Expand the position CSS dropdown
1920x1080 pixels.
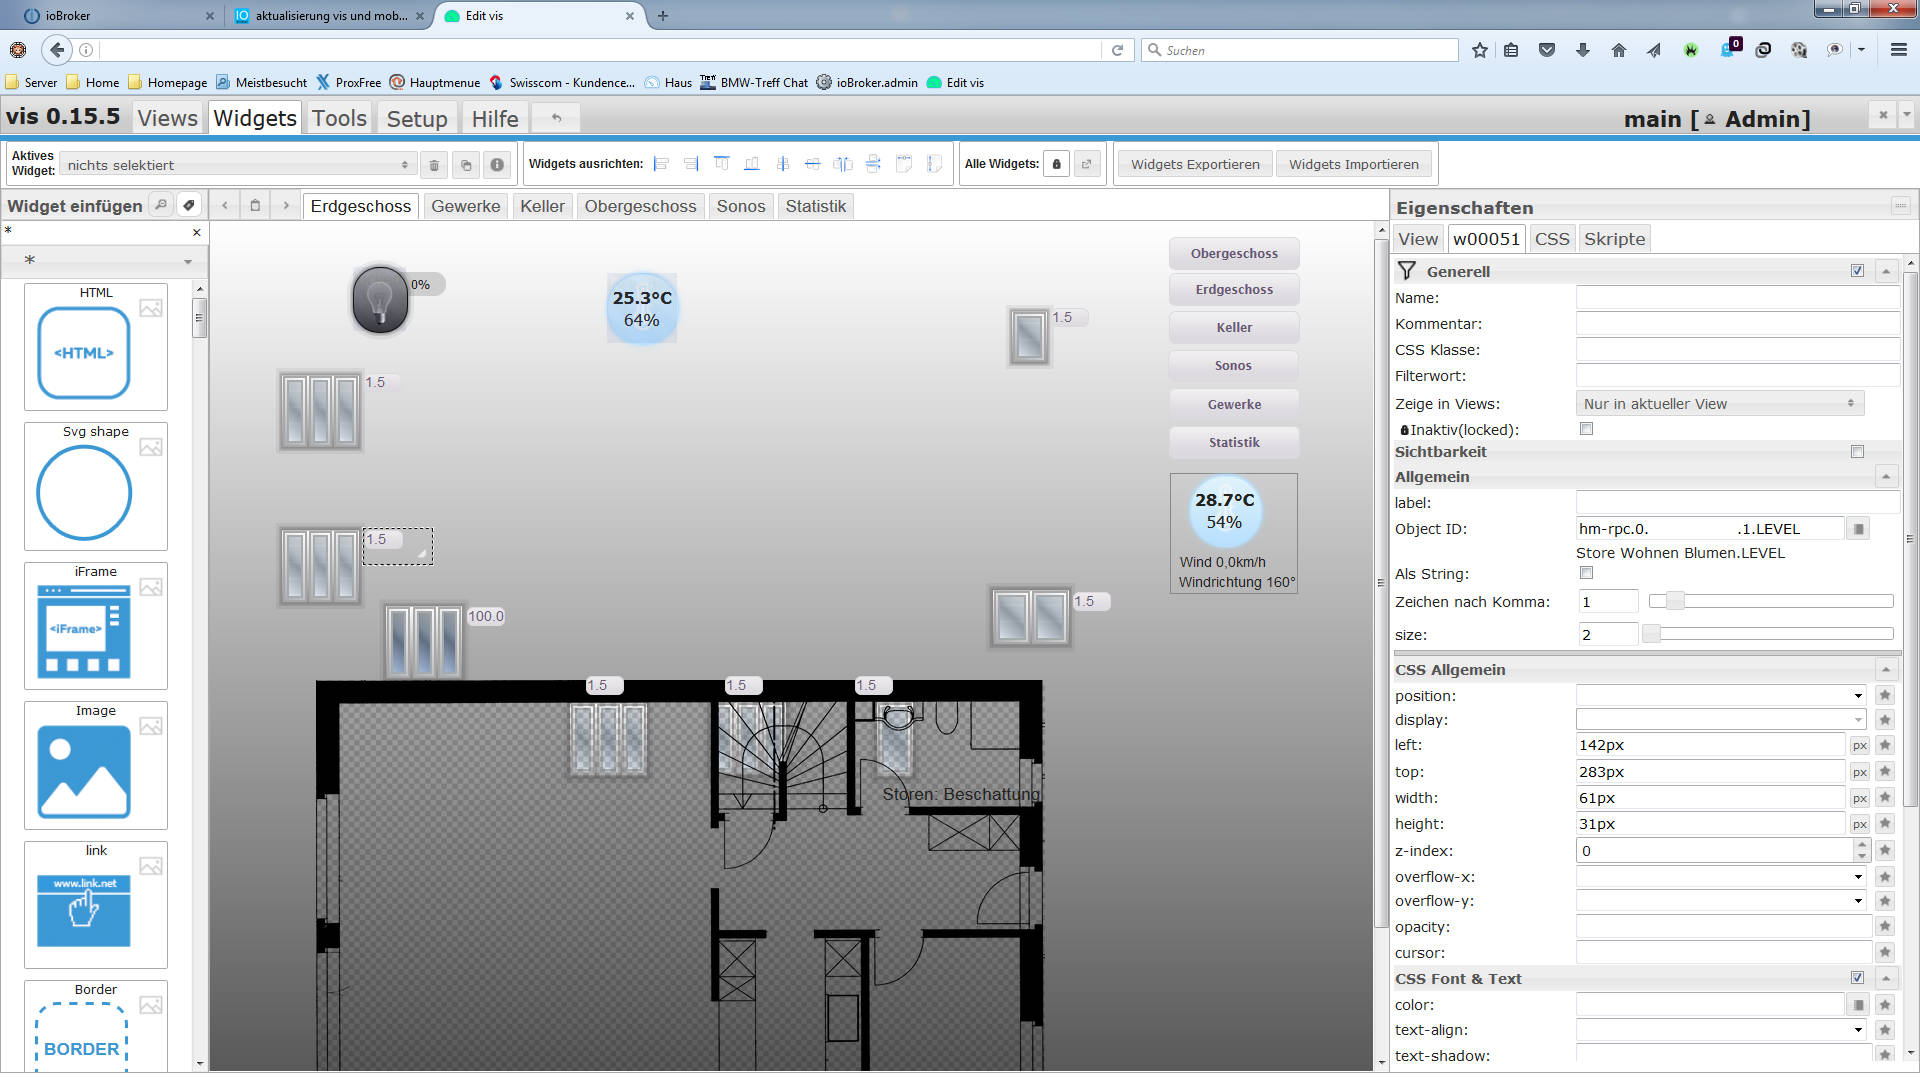tap(1720, 696)
